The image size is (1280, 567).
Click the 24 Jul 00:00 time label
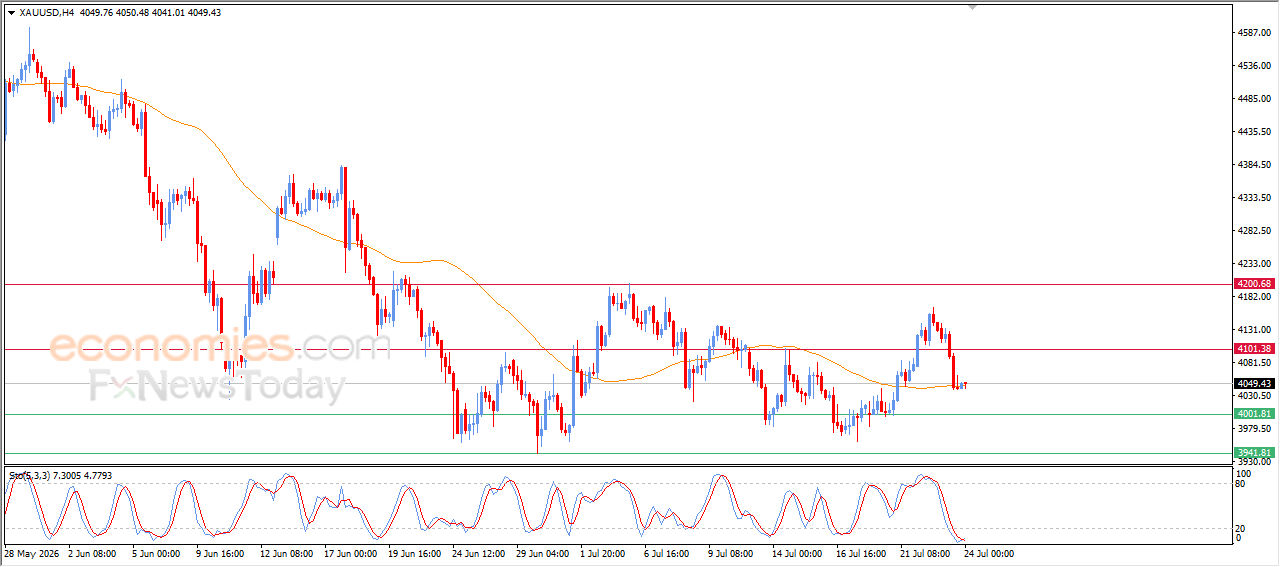coord(989,553)
